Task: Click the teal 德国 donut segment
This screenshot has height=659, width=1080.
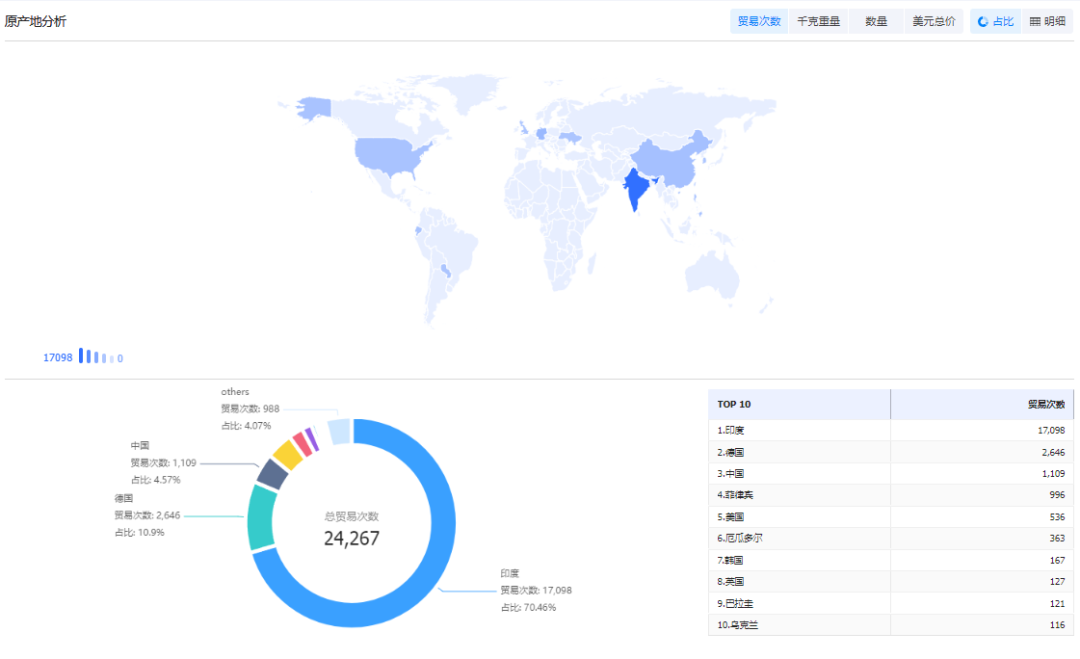Action: (x=261, y=517)
